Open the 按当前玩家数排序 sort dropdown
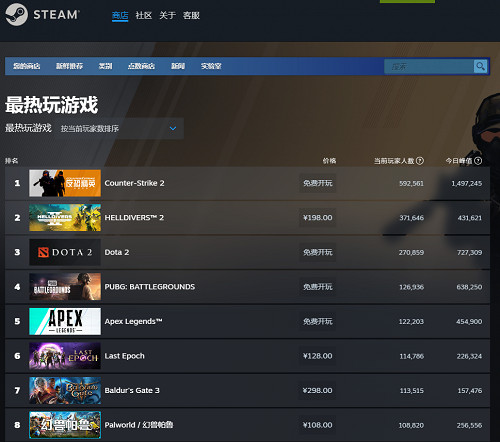Viewport: 500px width, 442px height. (119, 128)
